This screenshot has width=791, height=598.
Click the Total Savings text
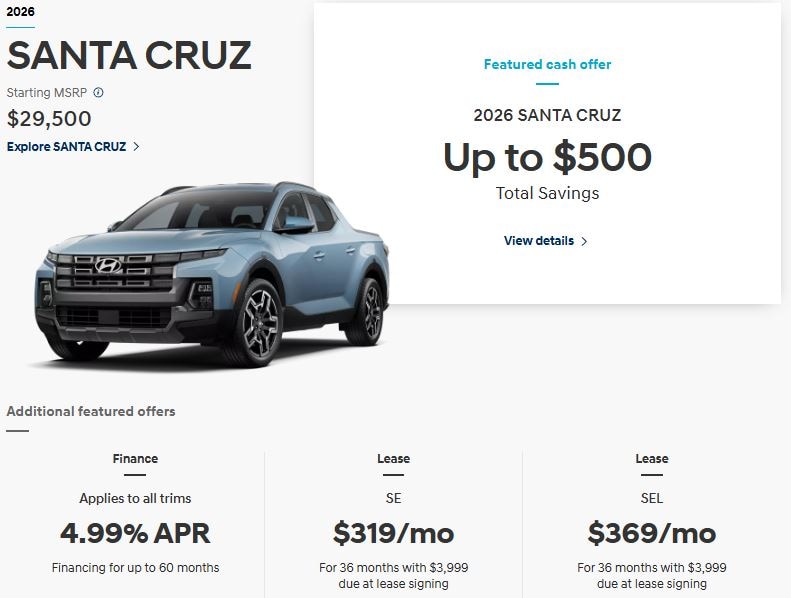coord(547,193)
